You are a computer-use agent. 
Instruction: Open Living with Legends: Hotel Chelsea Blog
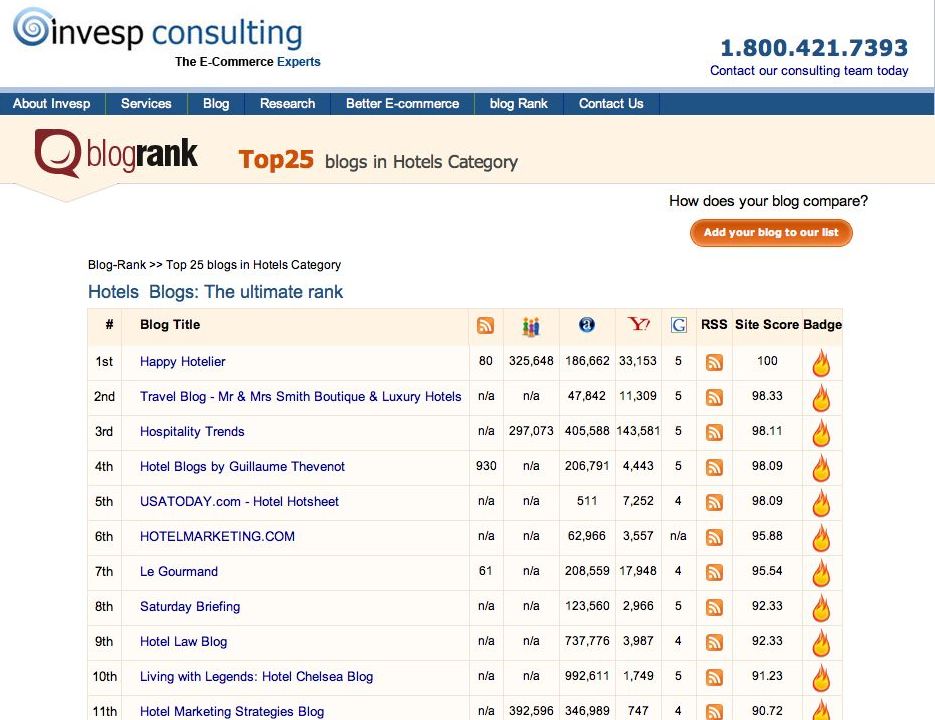pyautogui.click(x=256, y=676)
